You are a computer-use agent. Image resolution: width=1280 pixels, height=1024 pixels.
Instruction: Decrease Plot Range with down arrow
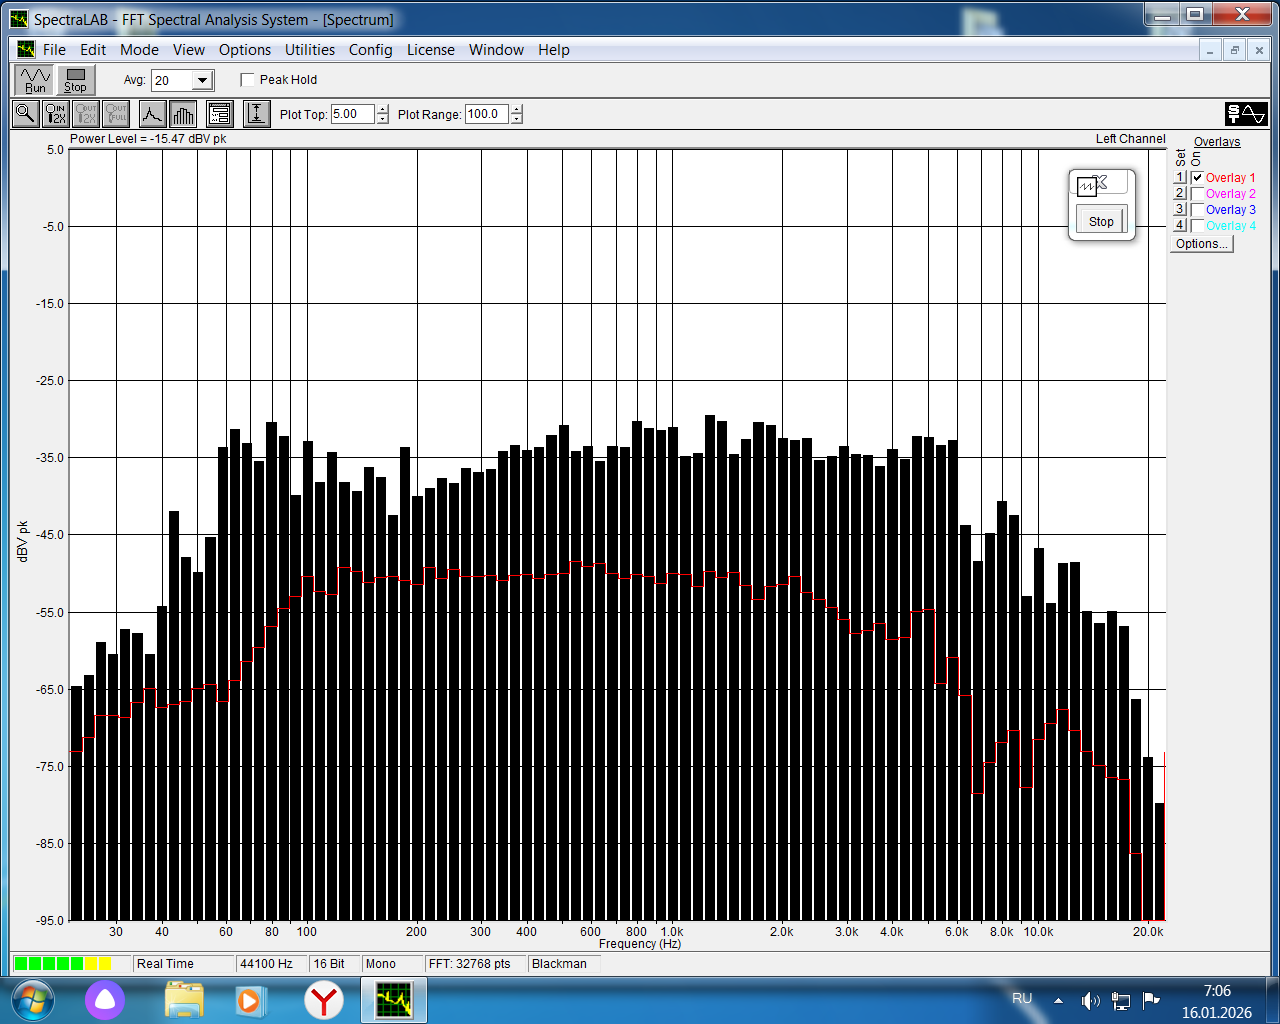point(517,119)
